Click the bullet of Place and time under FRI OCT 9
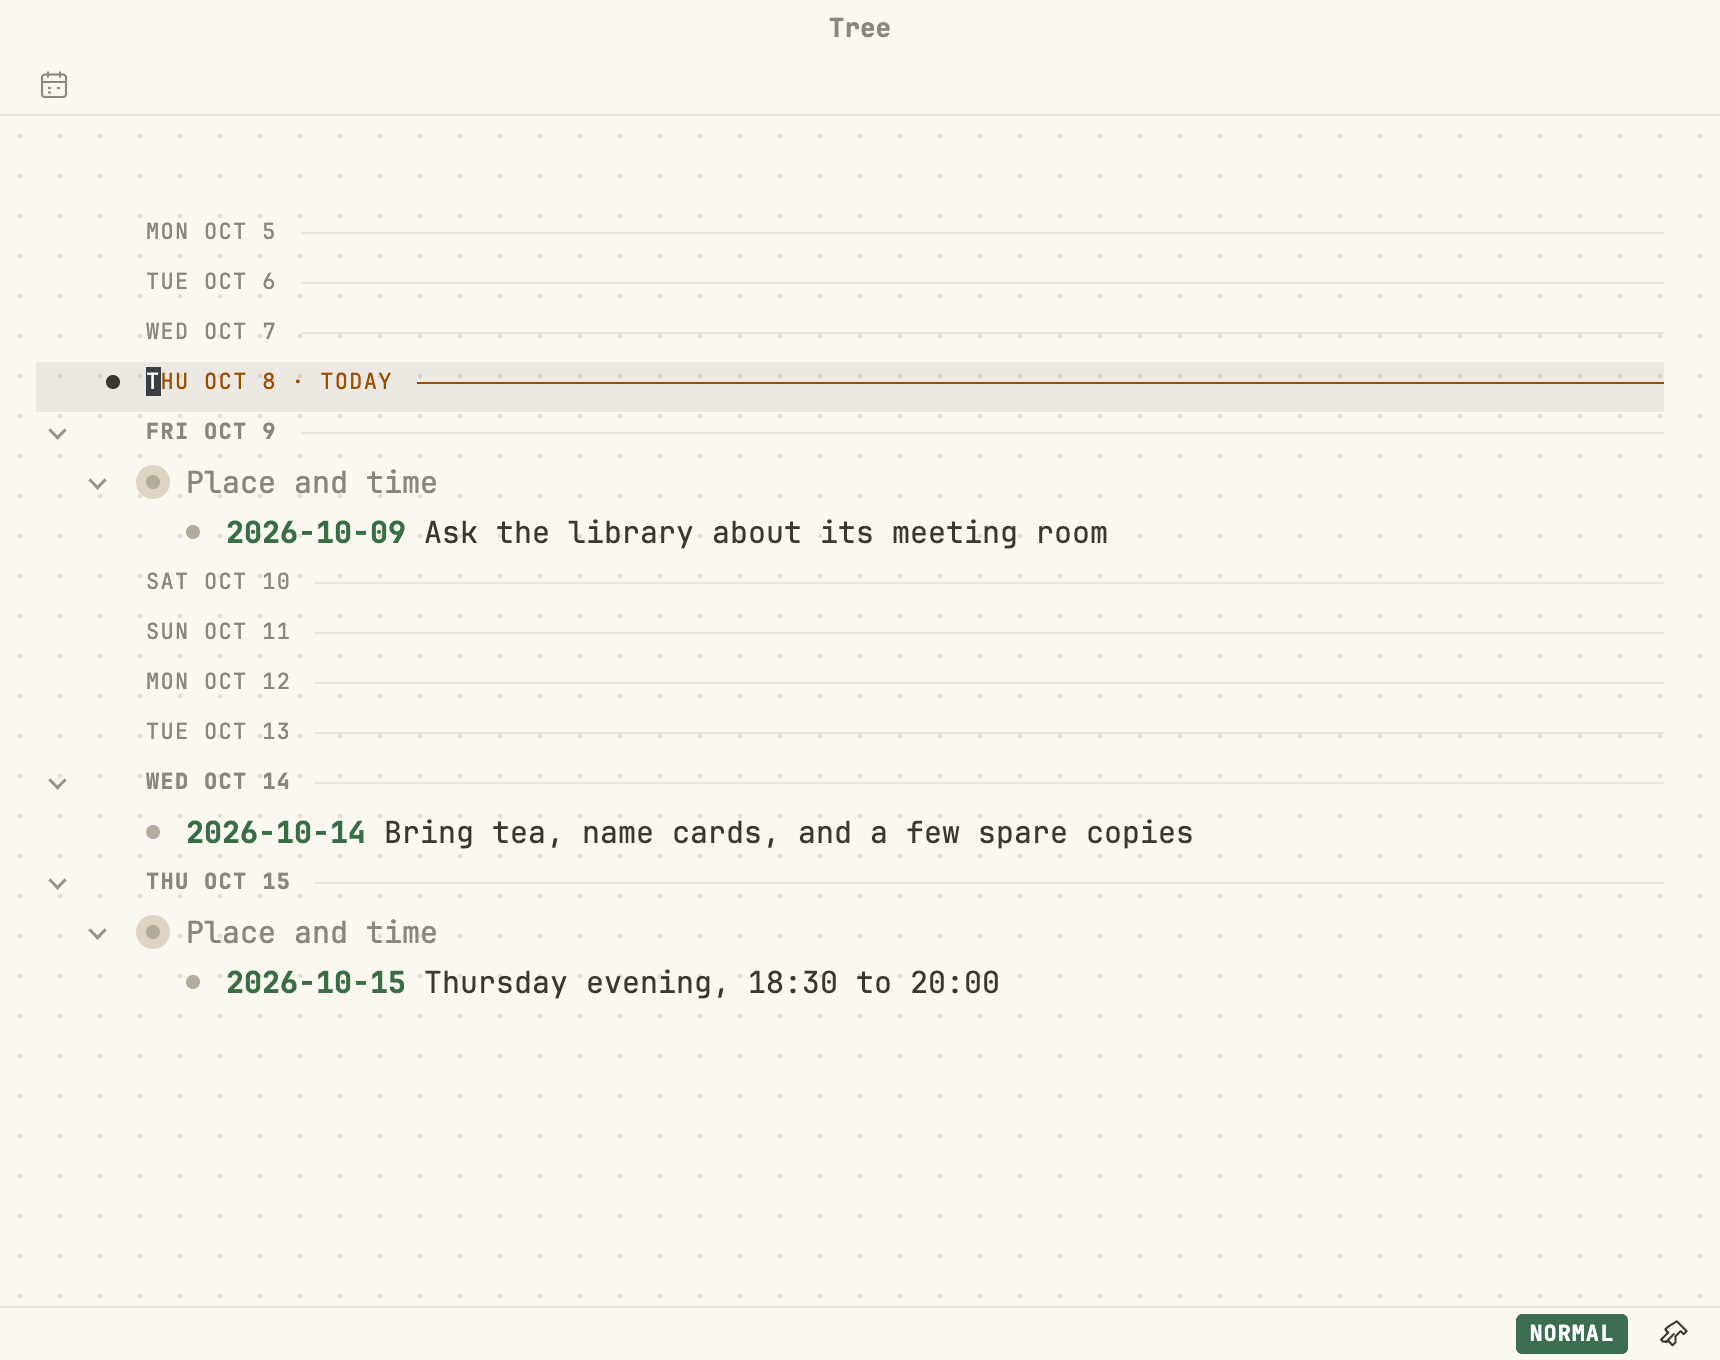Viewport: 1720px width, 1360px height. point(153,482)
